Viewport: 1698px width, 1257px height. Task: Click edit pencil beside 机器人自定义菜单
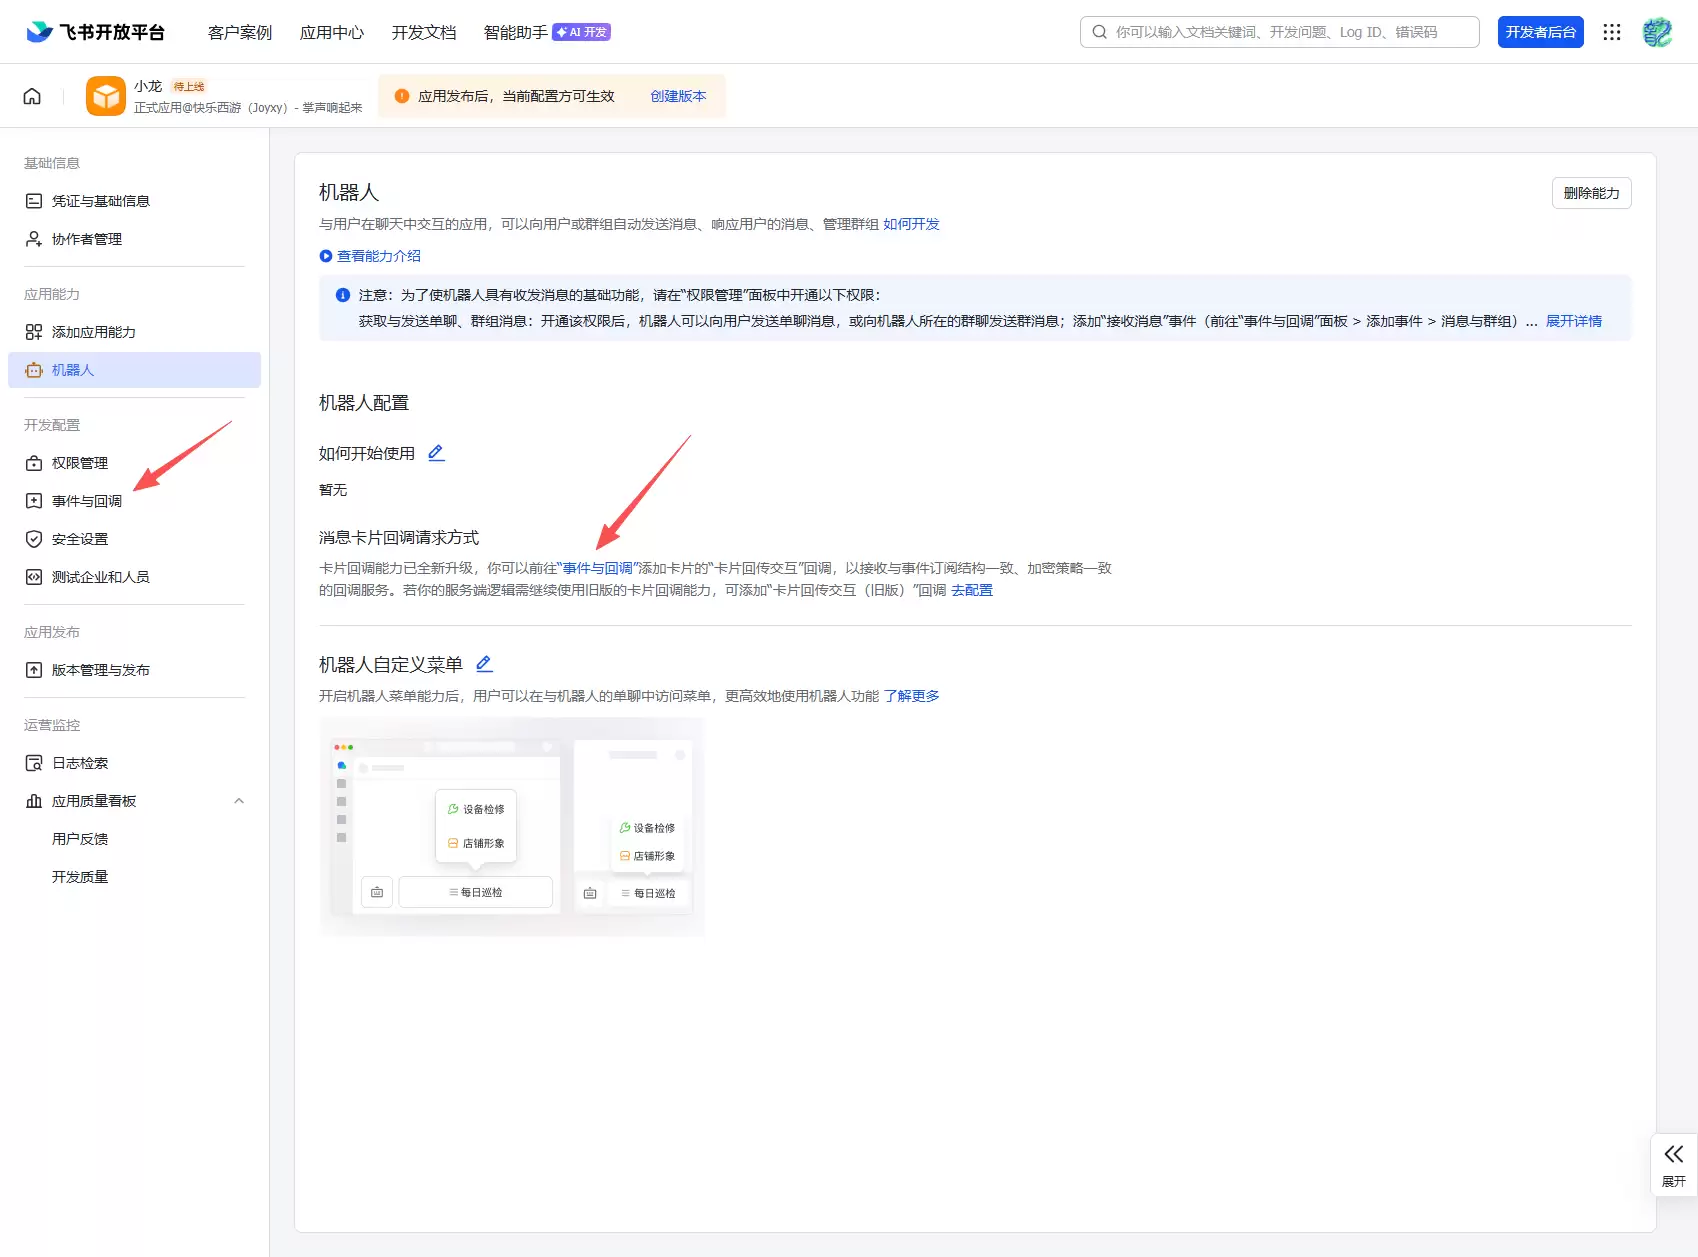(484, 664)
